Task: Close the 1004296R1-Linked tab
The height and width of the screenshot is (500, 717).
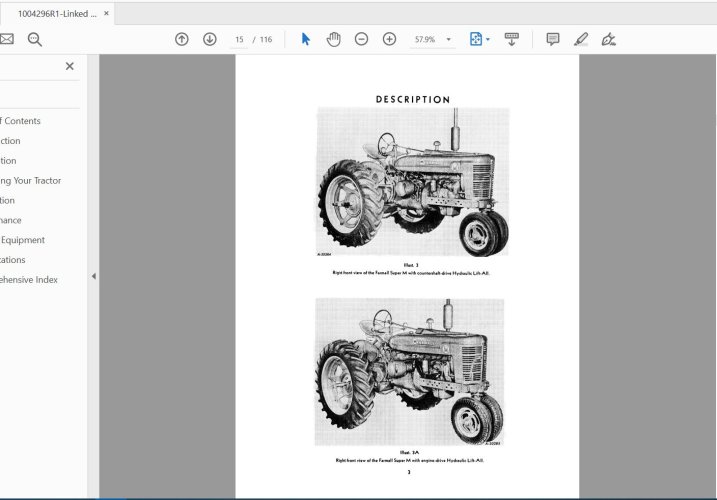Action: click(106, 13)
